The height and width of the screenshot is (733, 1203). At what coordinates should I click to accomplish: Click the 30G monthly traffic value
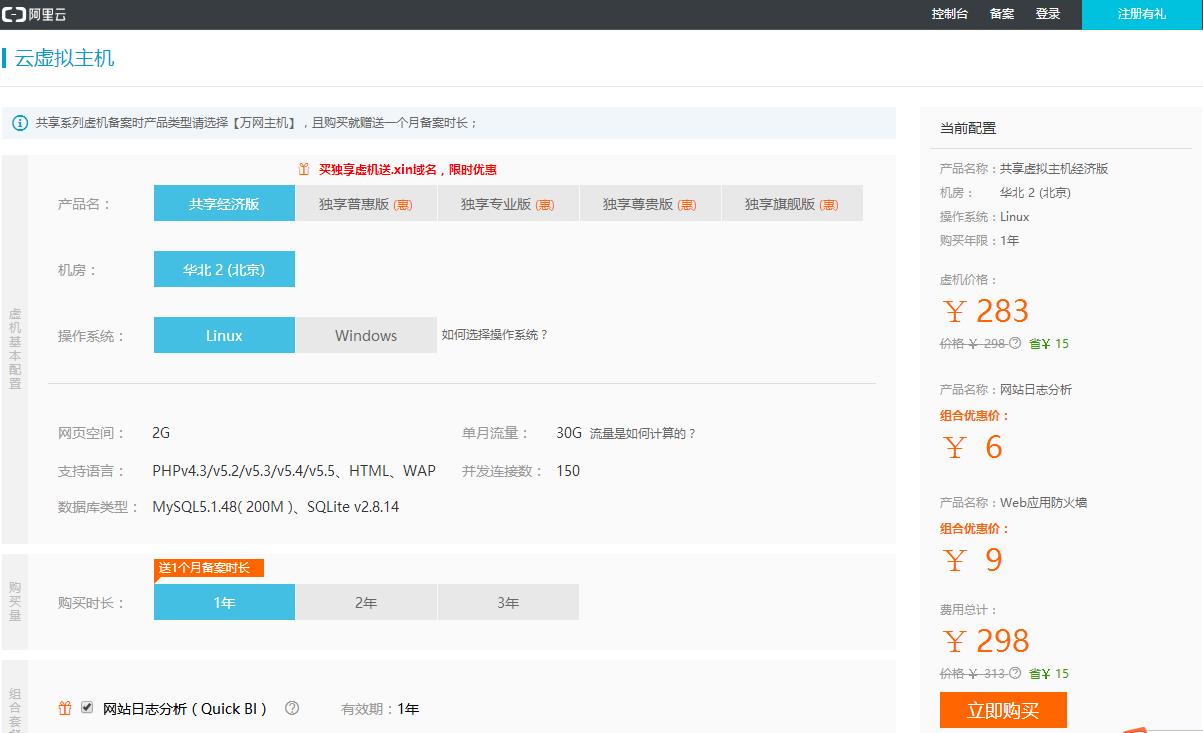pos(569,433)
